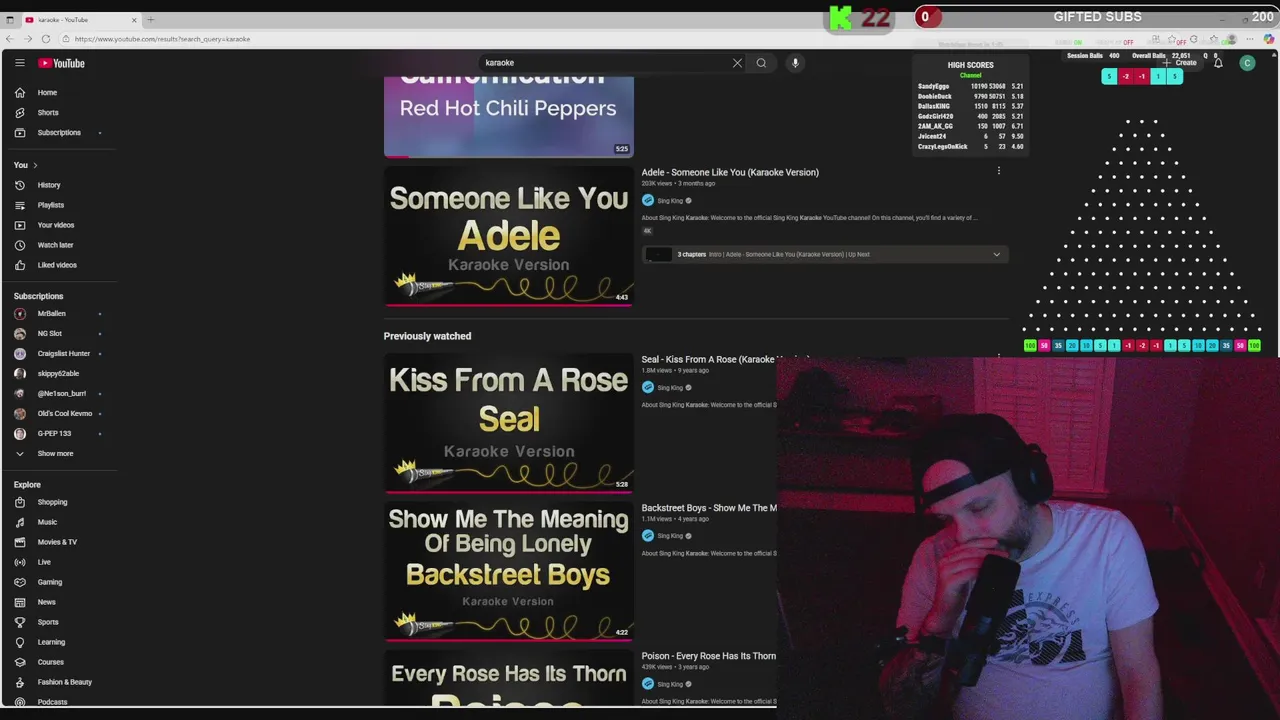Click Poison - Every Rose title
The image size is (1280, 720).
(708, 656)
